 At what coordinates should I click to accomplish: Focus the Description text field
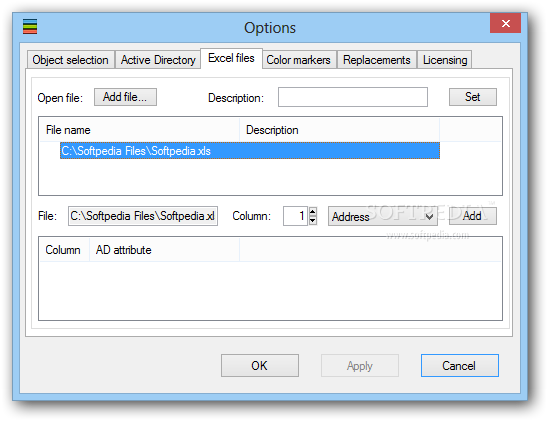(x=353, y=97)
